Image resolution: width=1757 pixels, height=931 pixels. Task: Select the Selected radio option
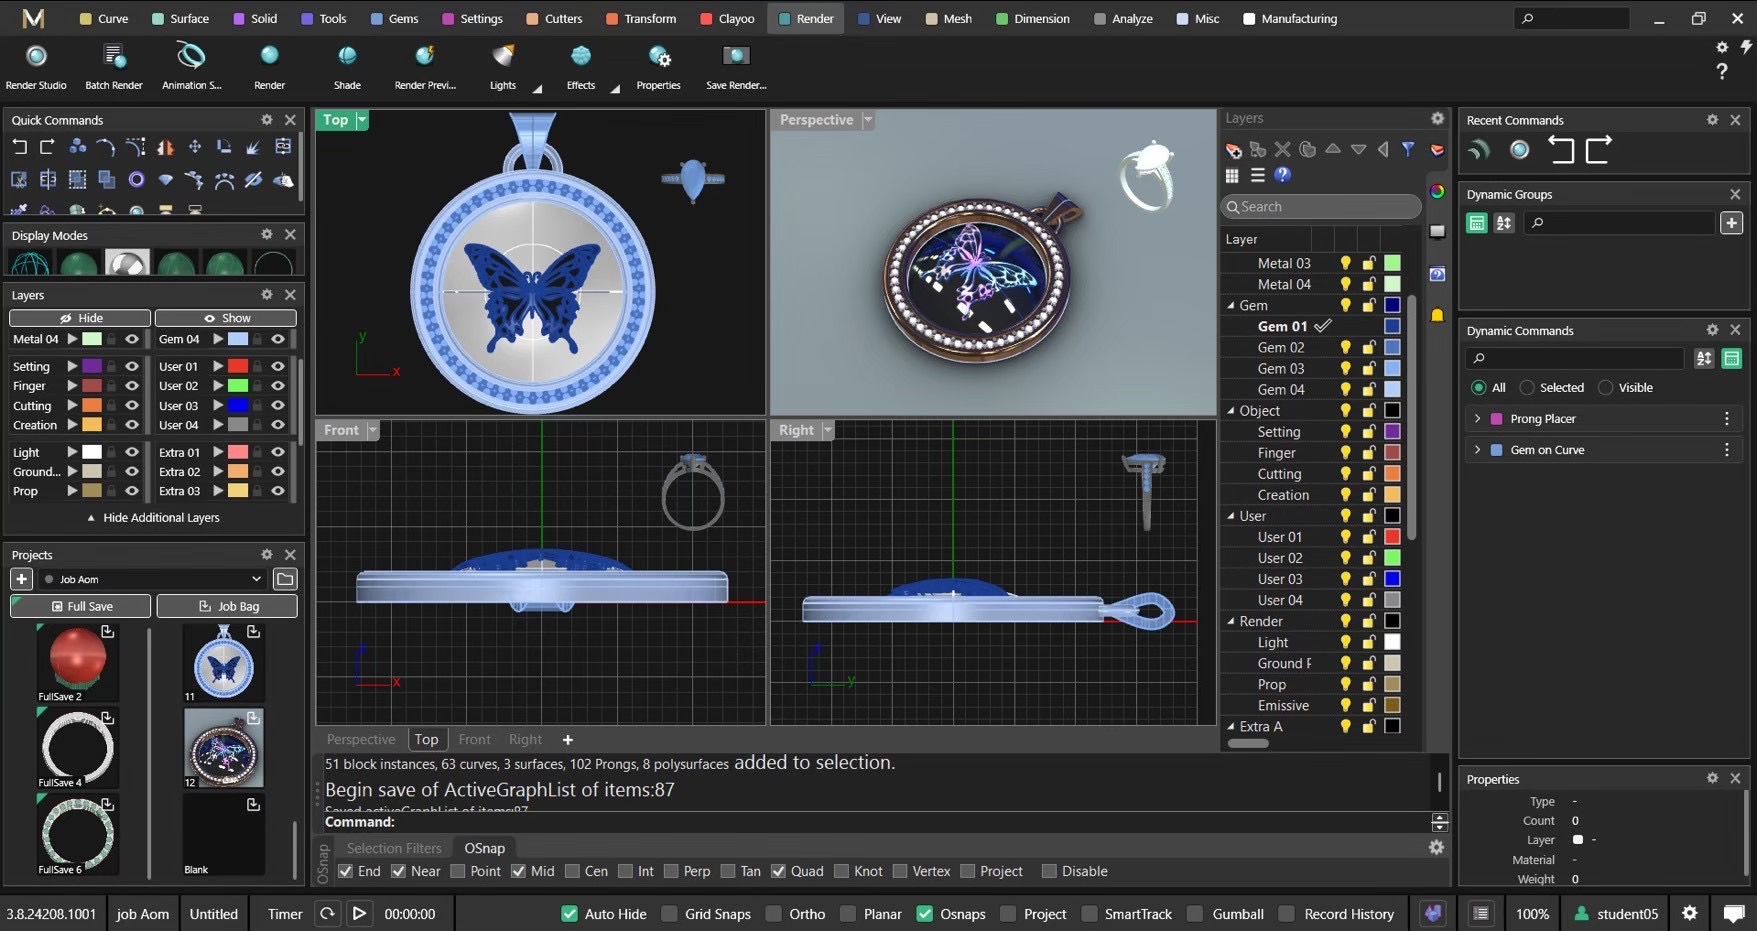1527,387
